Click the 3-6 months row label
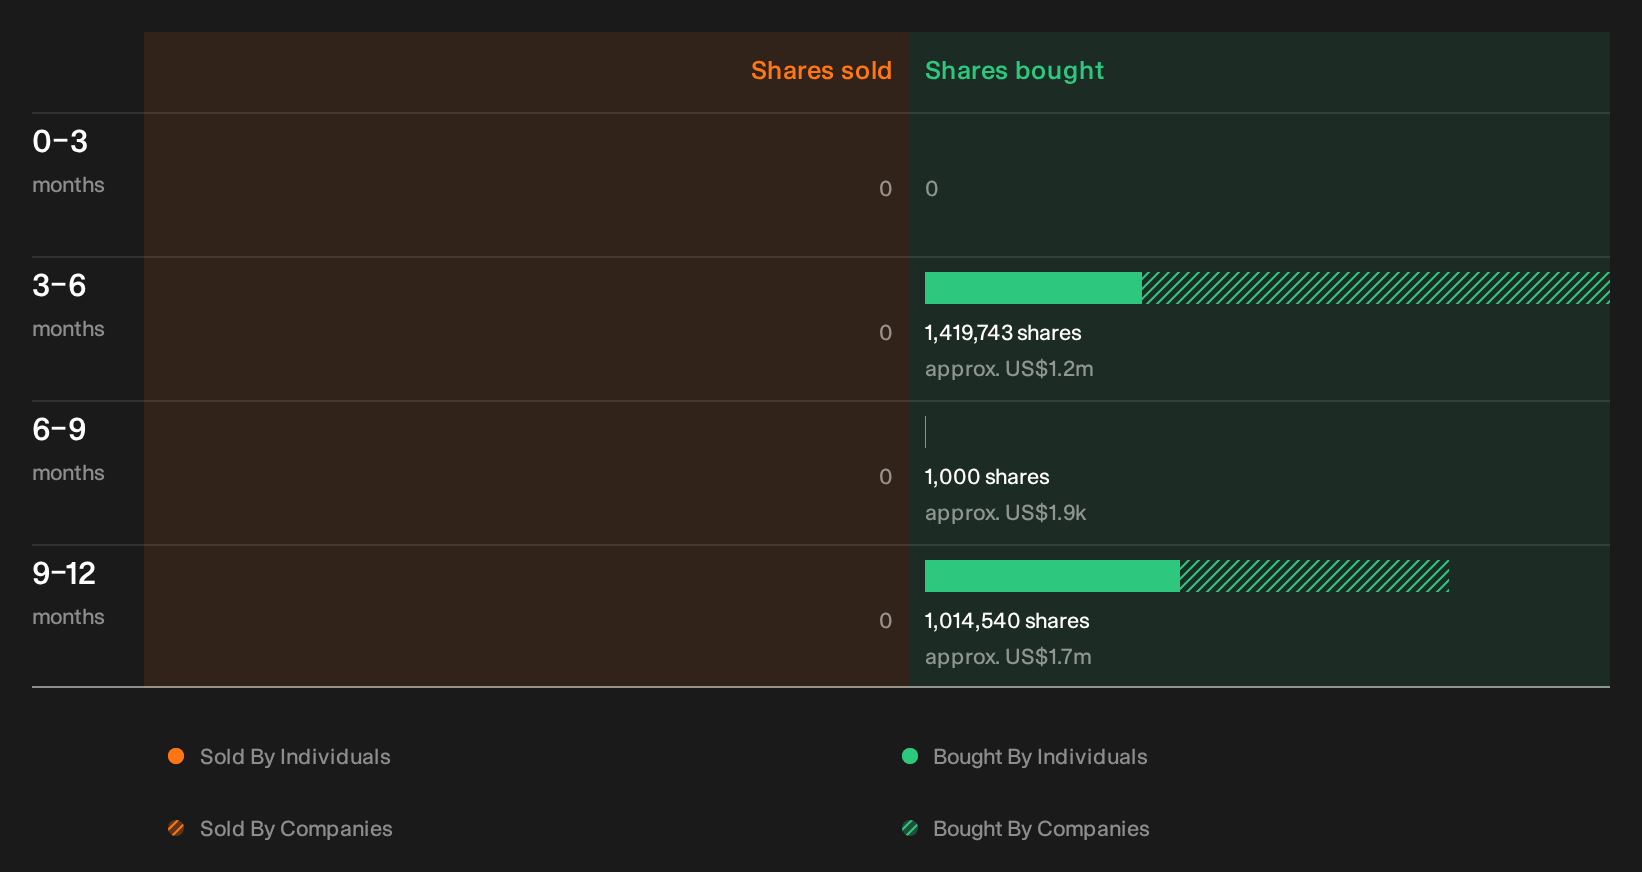The height and width of the screenshot is (872, 1642). (68, 305)
